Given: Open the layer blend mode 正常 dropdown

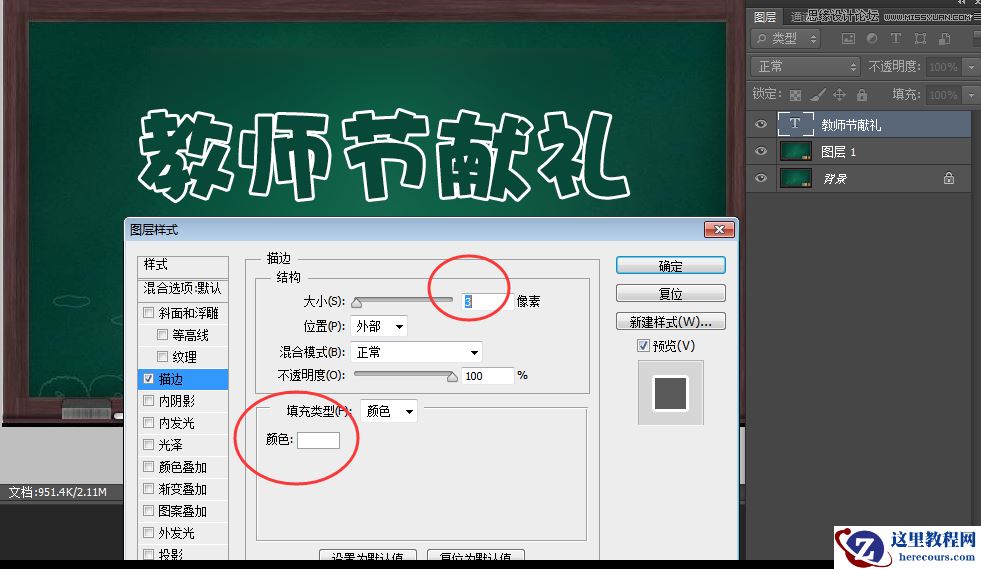Looking at the screenshot, I should coord(806,66).
